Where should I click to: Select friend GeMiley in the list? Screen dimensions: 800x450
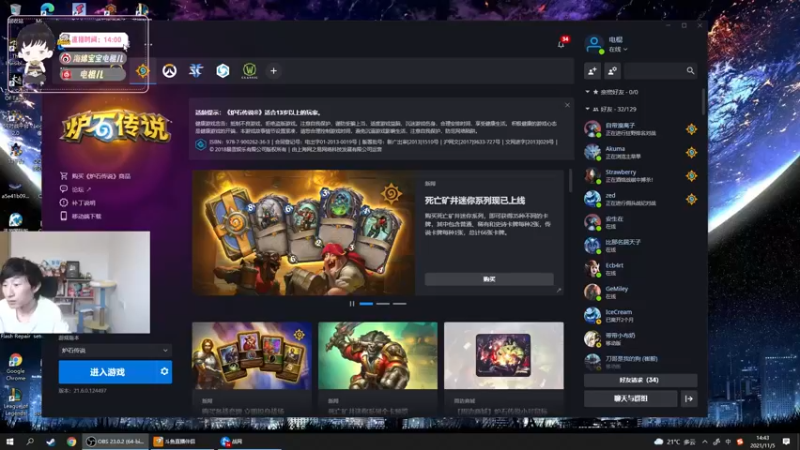click(640, 292)
